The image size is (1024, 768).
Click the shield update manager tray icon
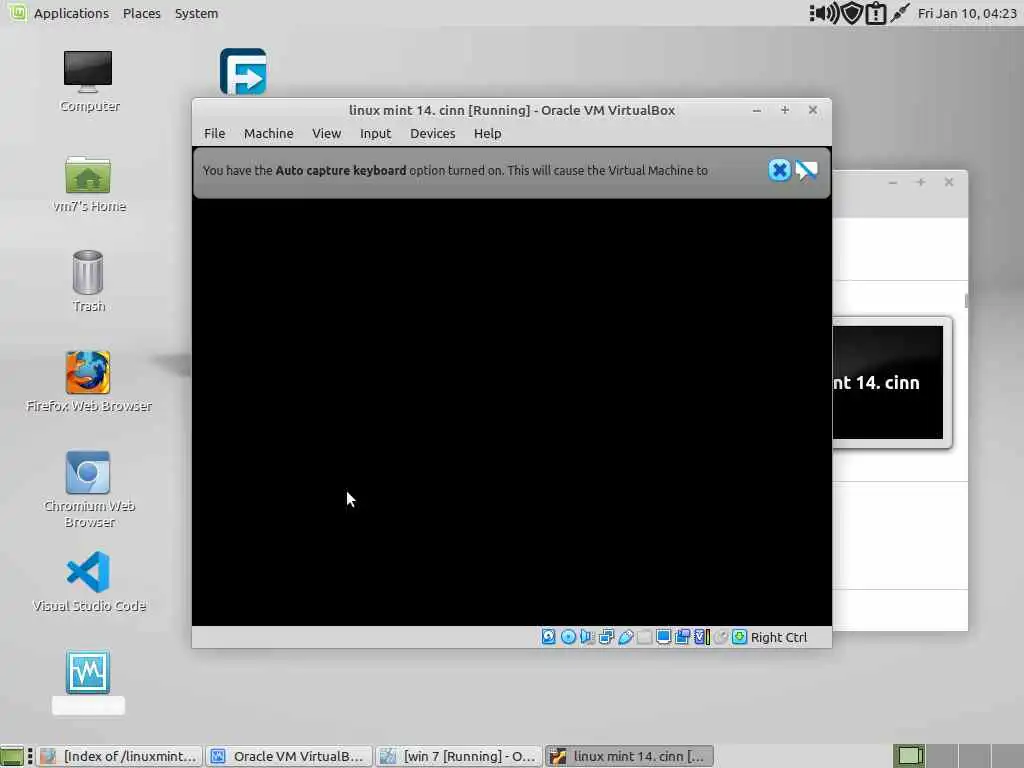[852, 13]
